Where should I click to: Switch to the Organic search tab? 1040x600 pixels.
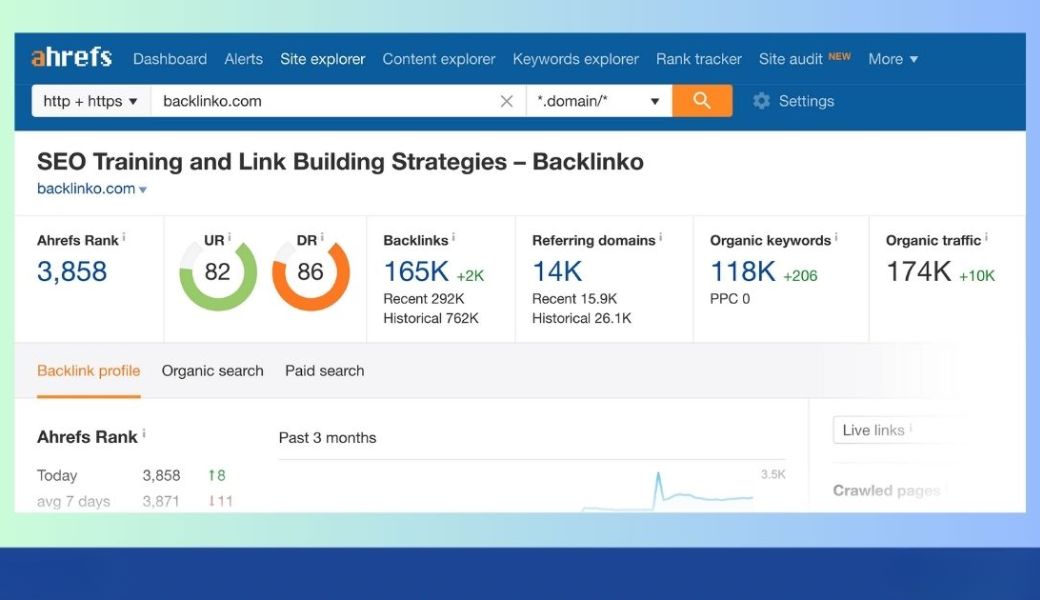[212, 371]
